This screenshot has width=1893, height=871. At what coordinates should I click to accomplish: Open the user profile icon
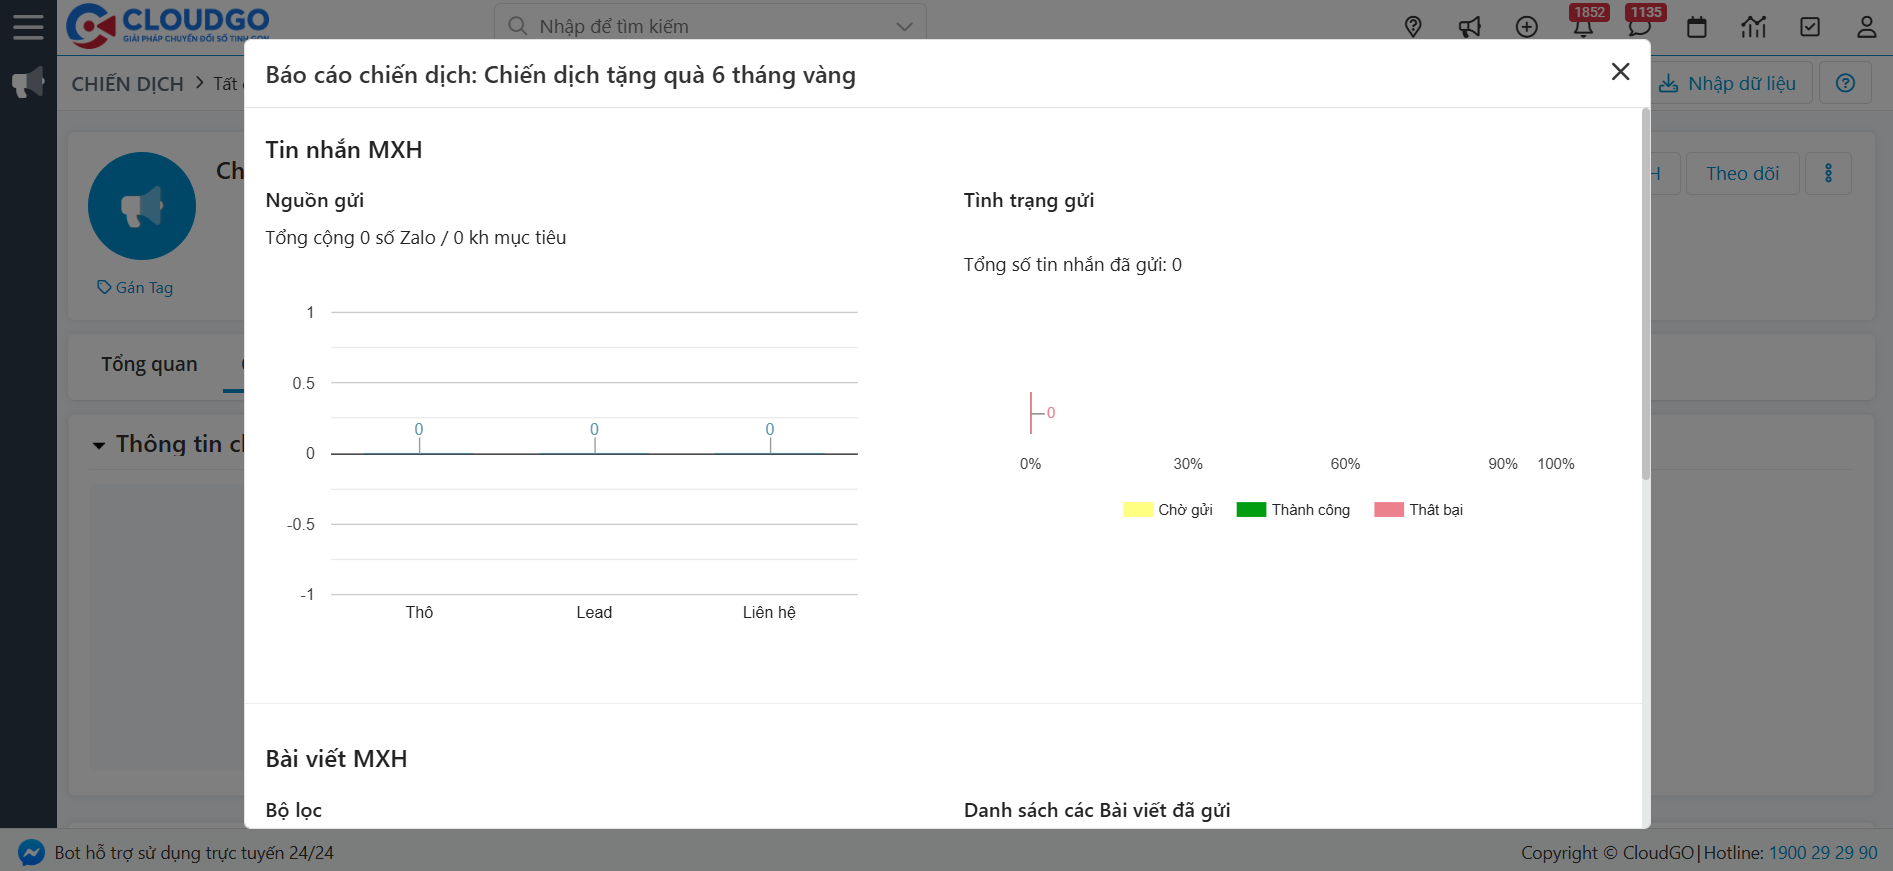tap(1866, 27)
